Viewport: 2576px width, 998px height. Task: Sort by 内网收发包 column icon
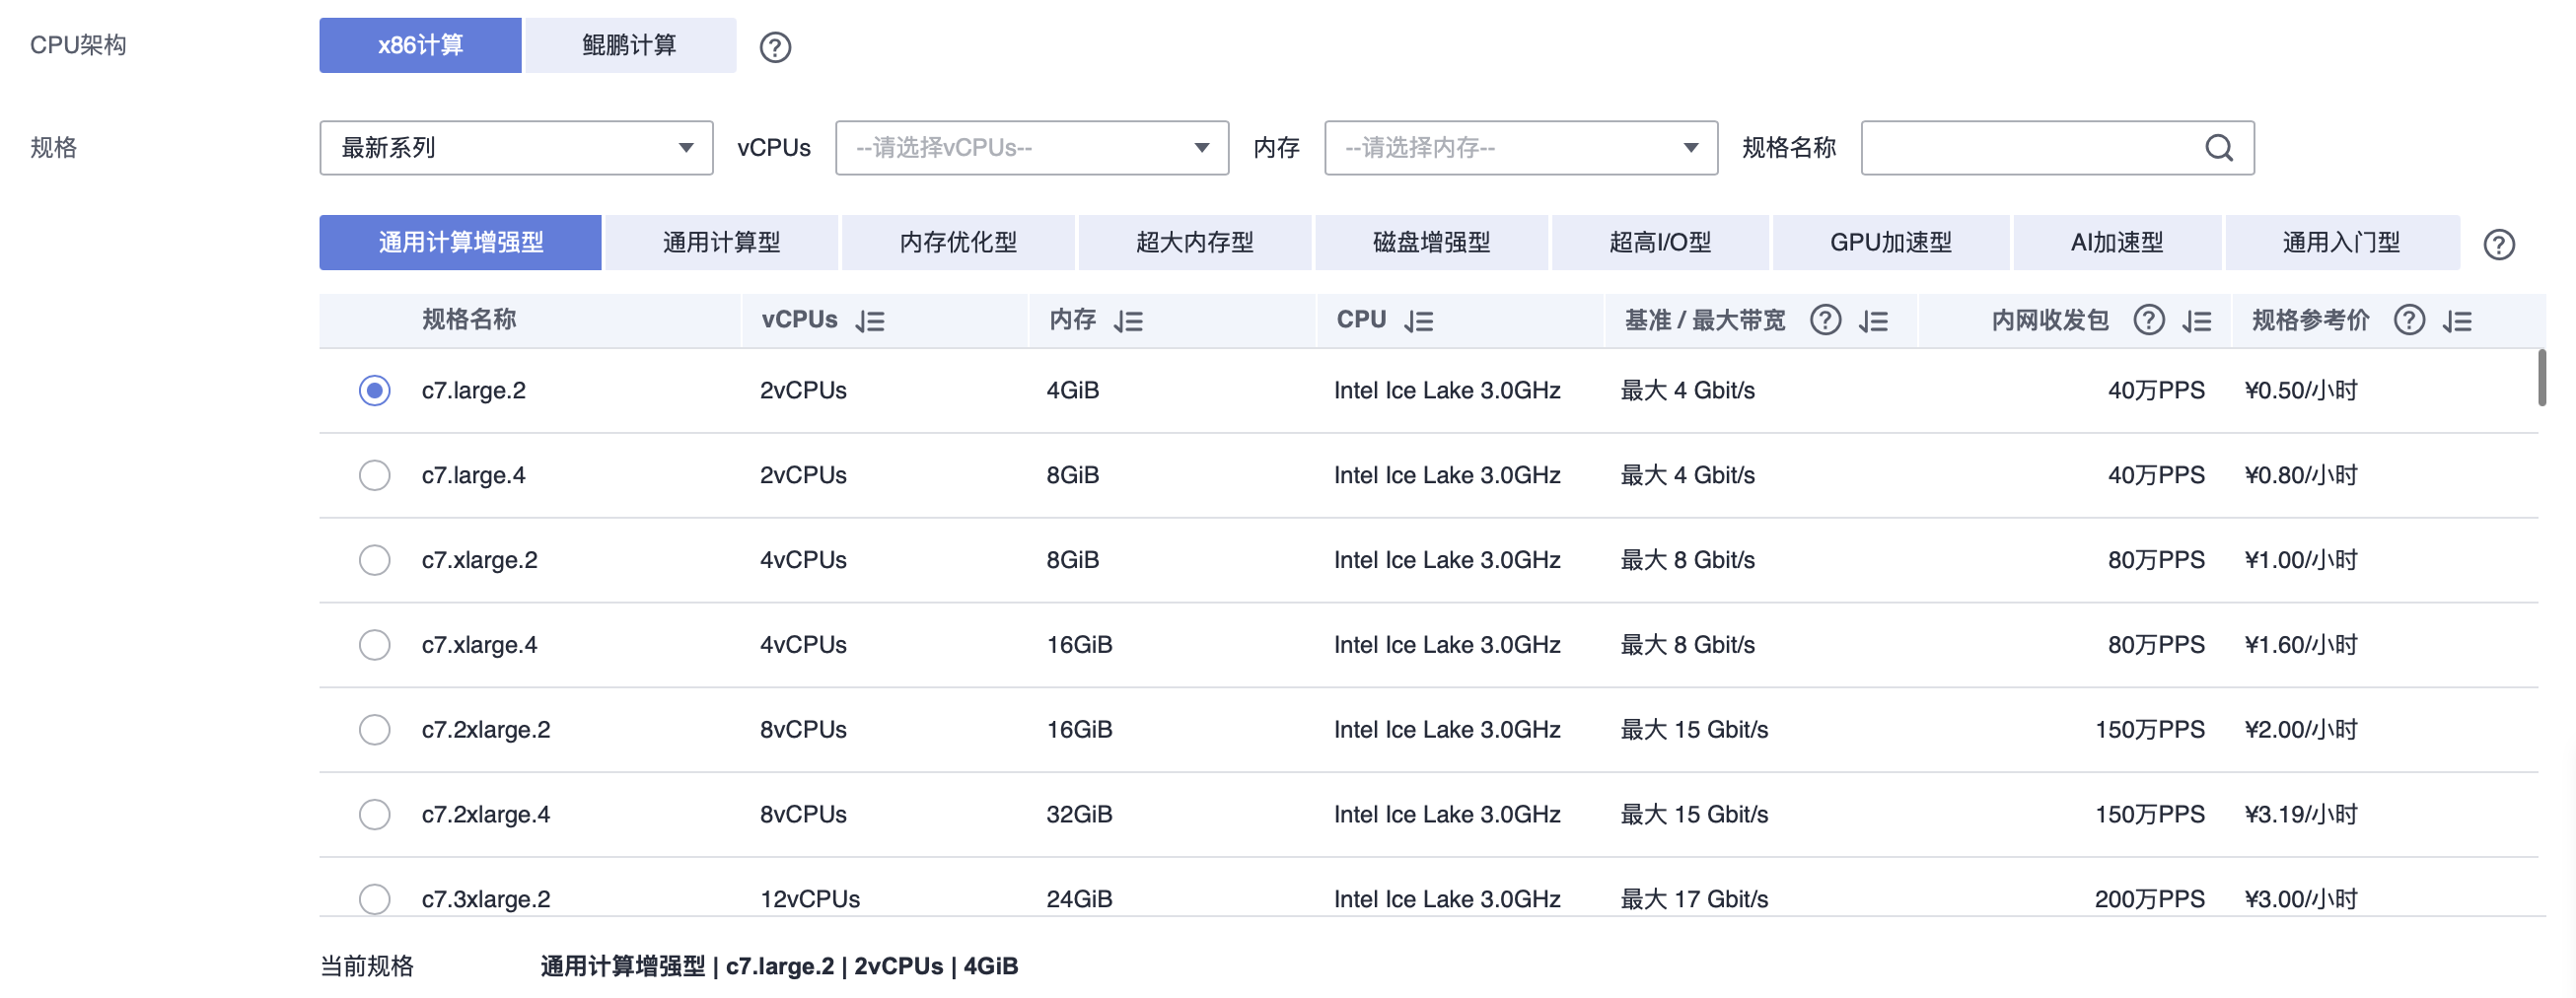2197,321
